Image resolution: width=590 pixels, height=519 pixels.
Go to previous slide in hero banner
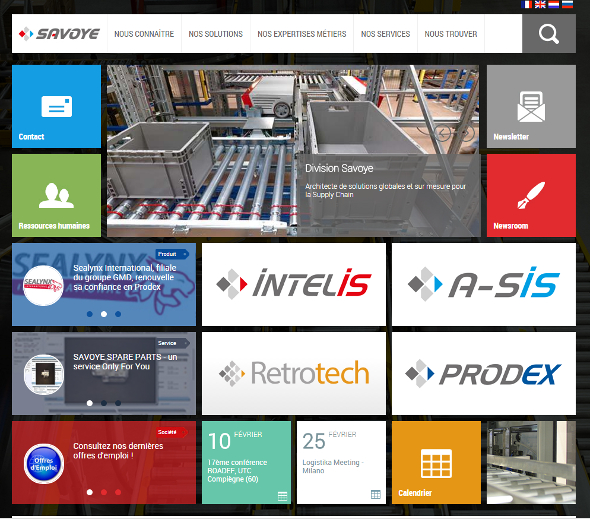(x=443, y=133)
